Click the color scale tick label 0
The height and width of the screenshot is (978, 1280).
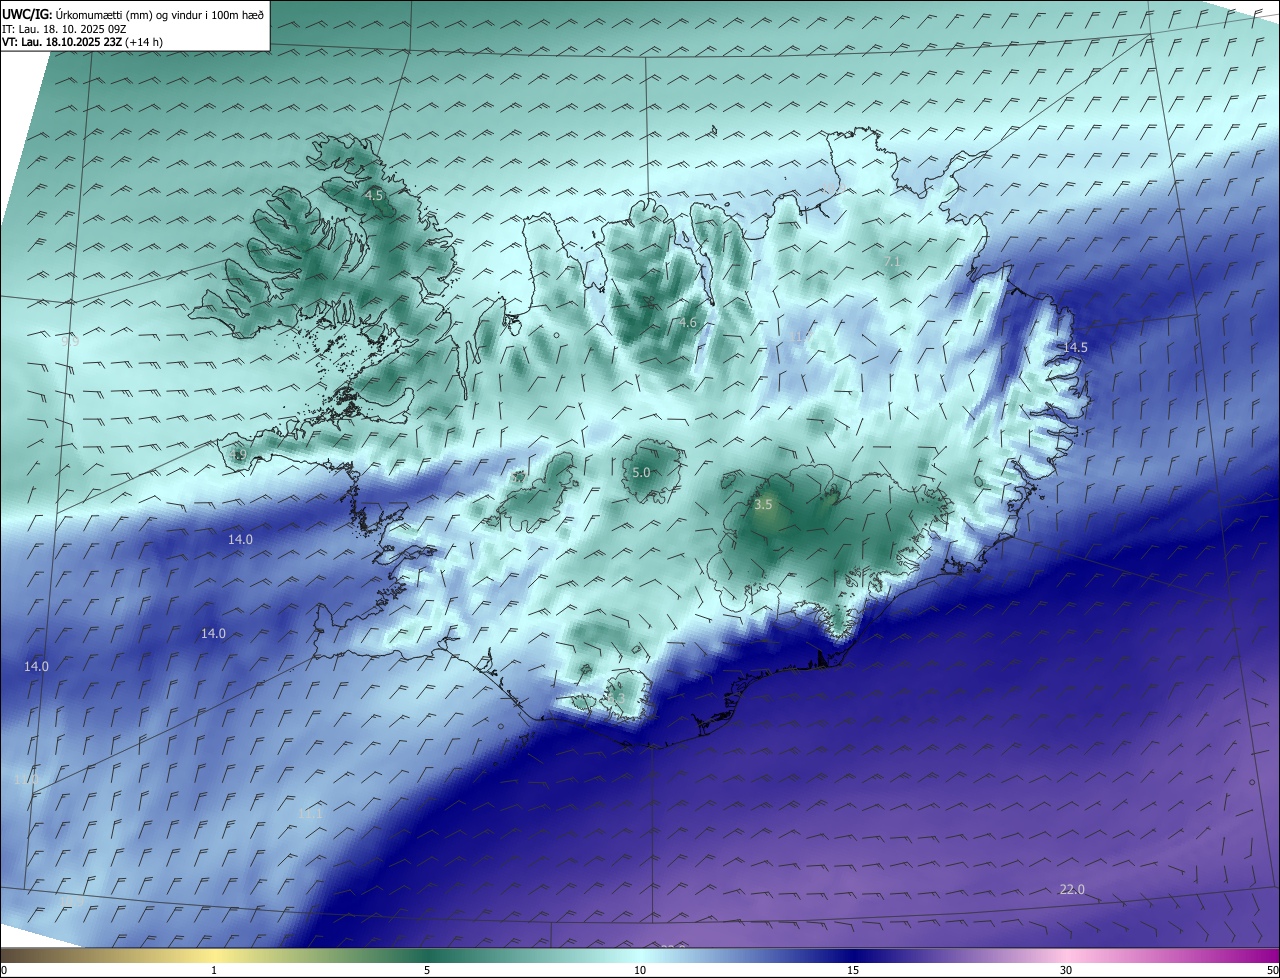coord(4,970)
